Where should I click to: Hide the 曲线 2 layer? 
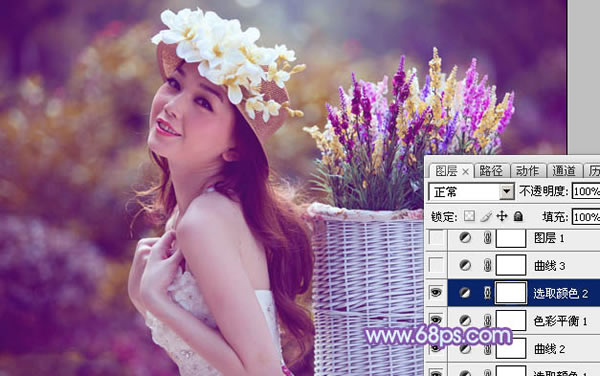[x=436, y=348]
